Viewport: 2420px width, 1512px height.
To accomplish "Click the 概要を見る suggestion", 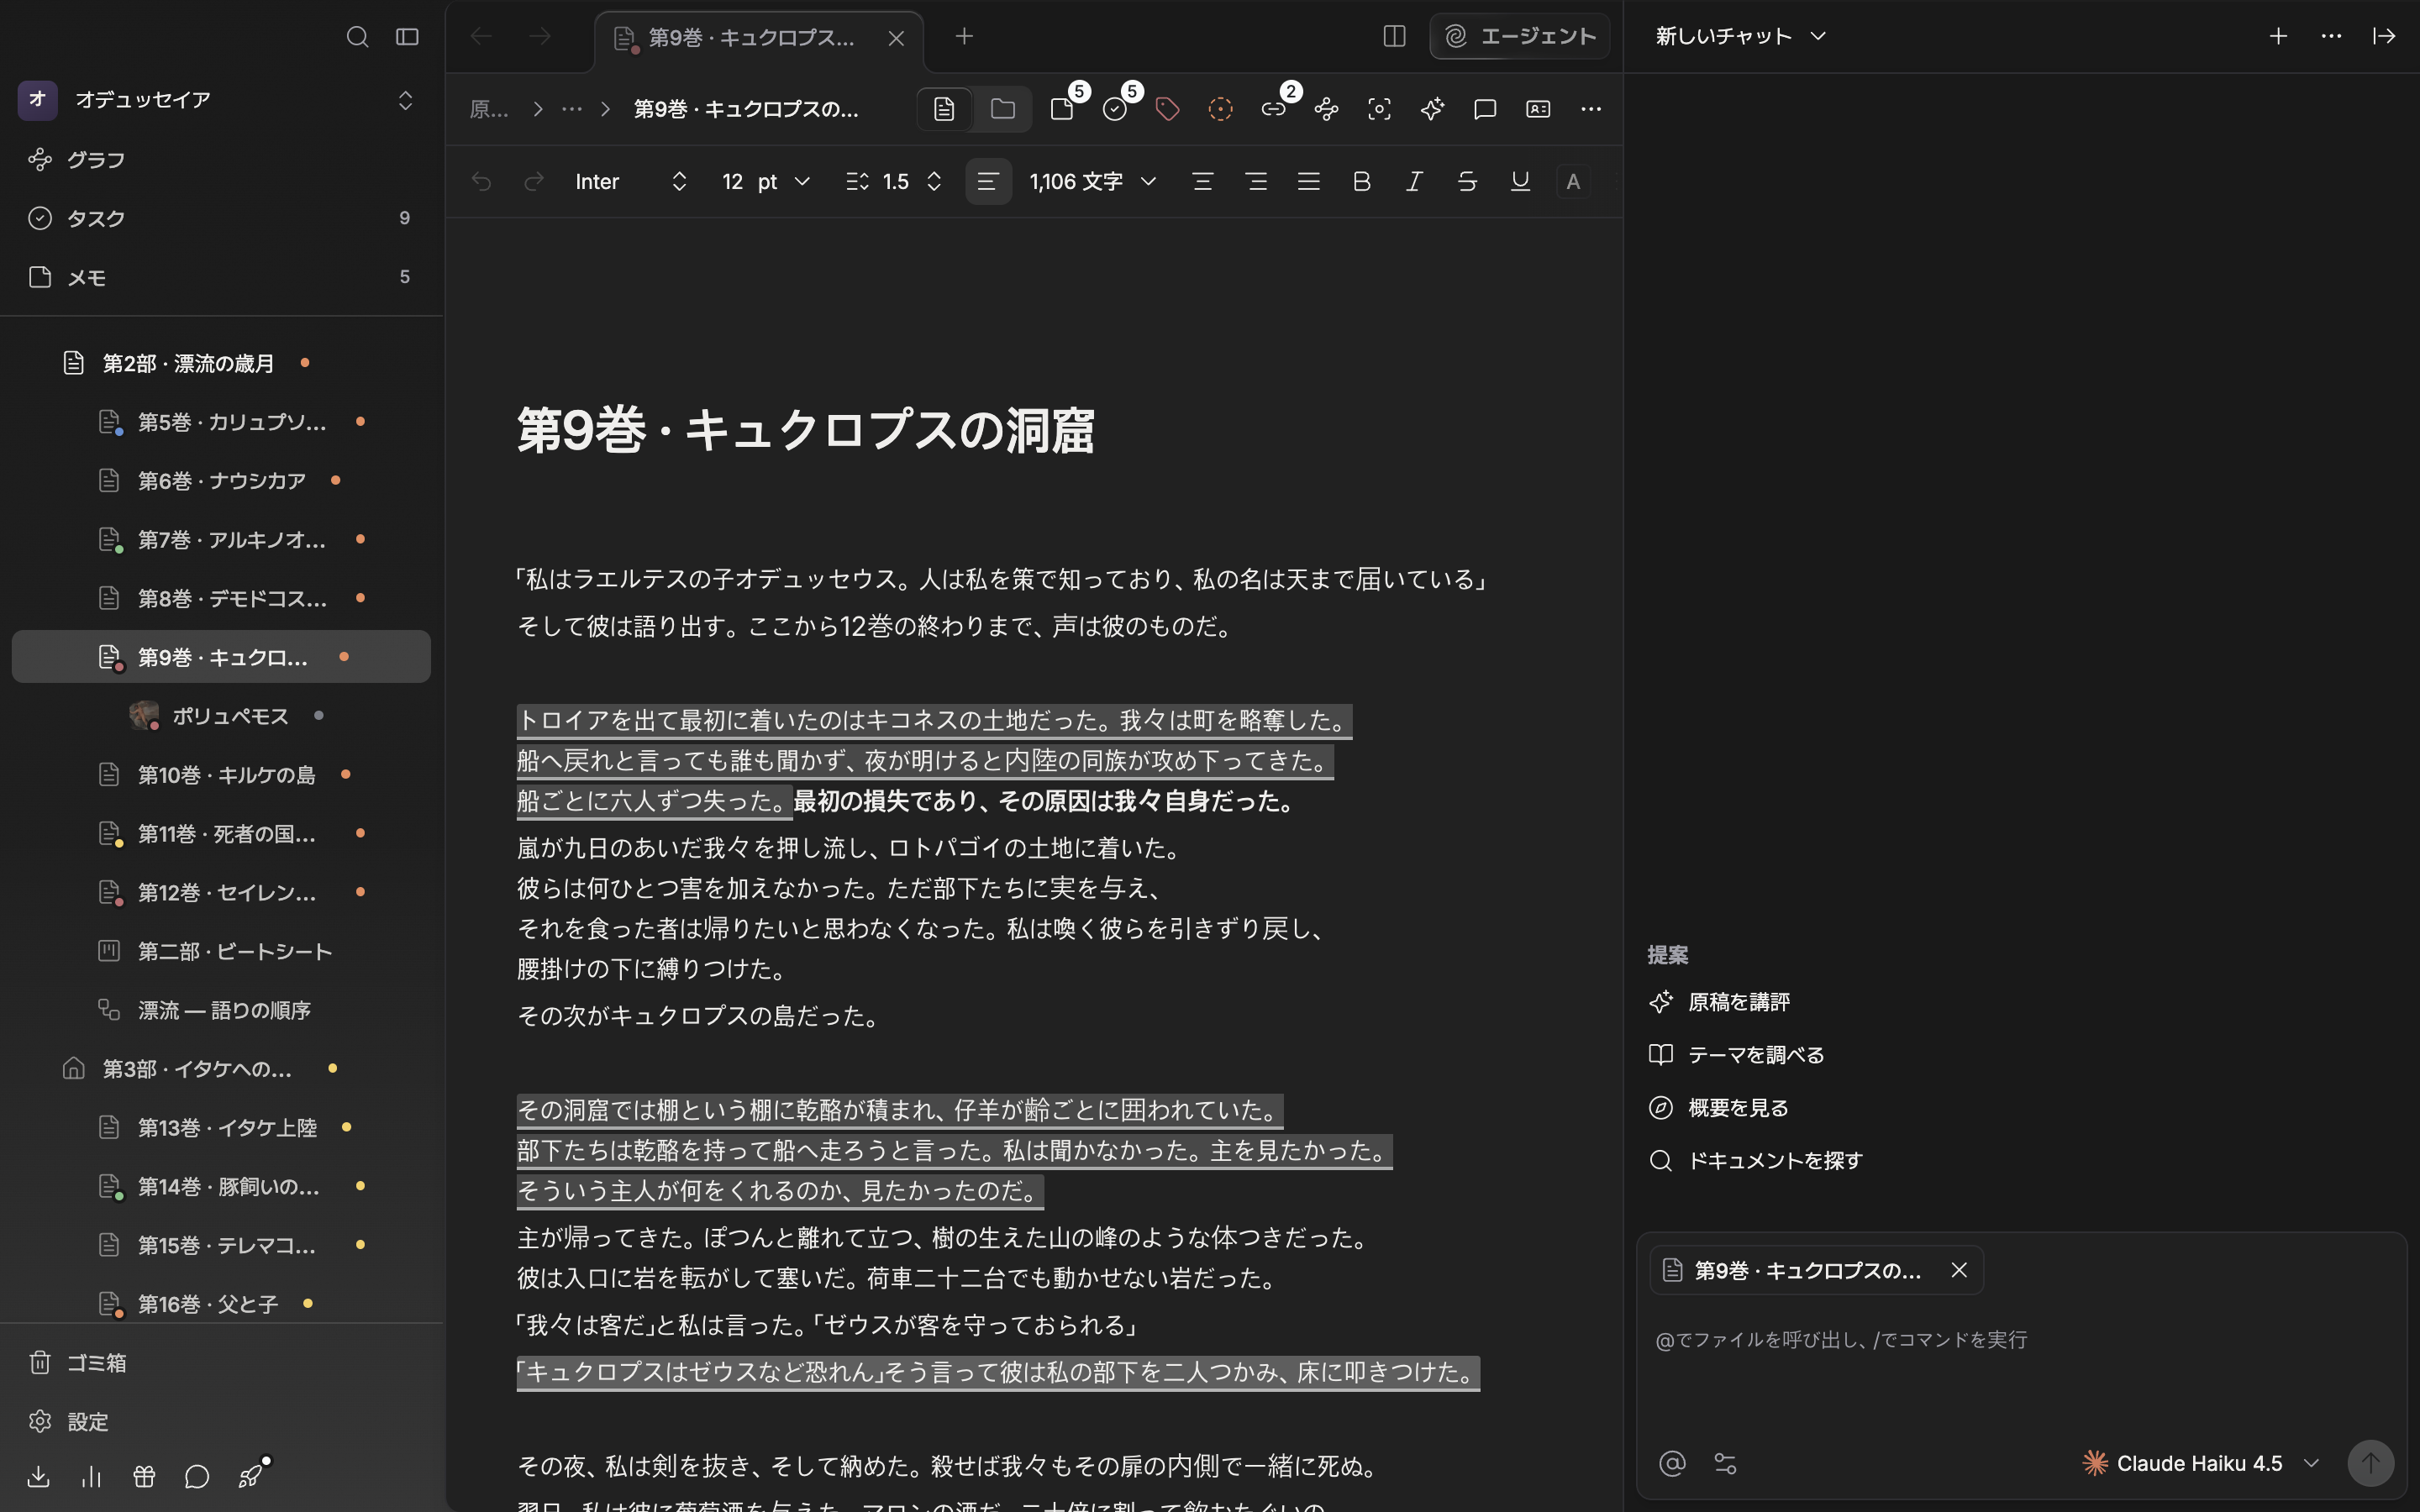I will (1719, 1108).
